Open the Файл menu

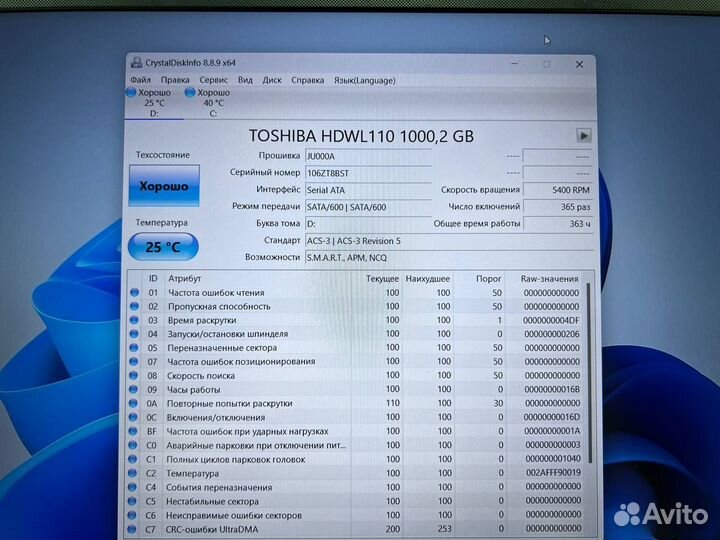(x=141, y=80)
